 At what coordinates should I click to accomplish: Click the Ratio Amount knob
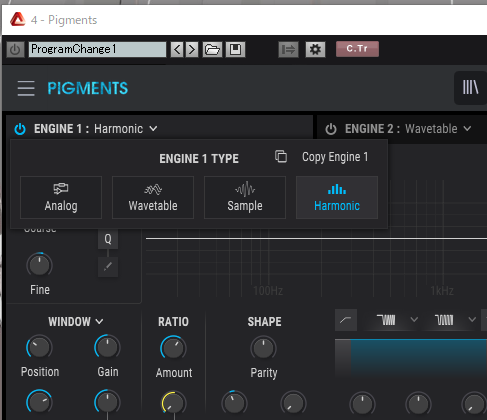pyautogui.click(x=173, y=349)
